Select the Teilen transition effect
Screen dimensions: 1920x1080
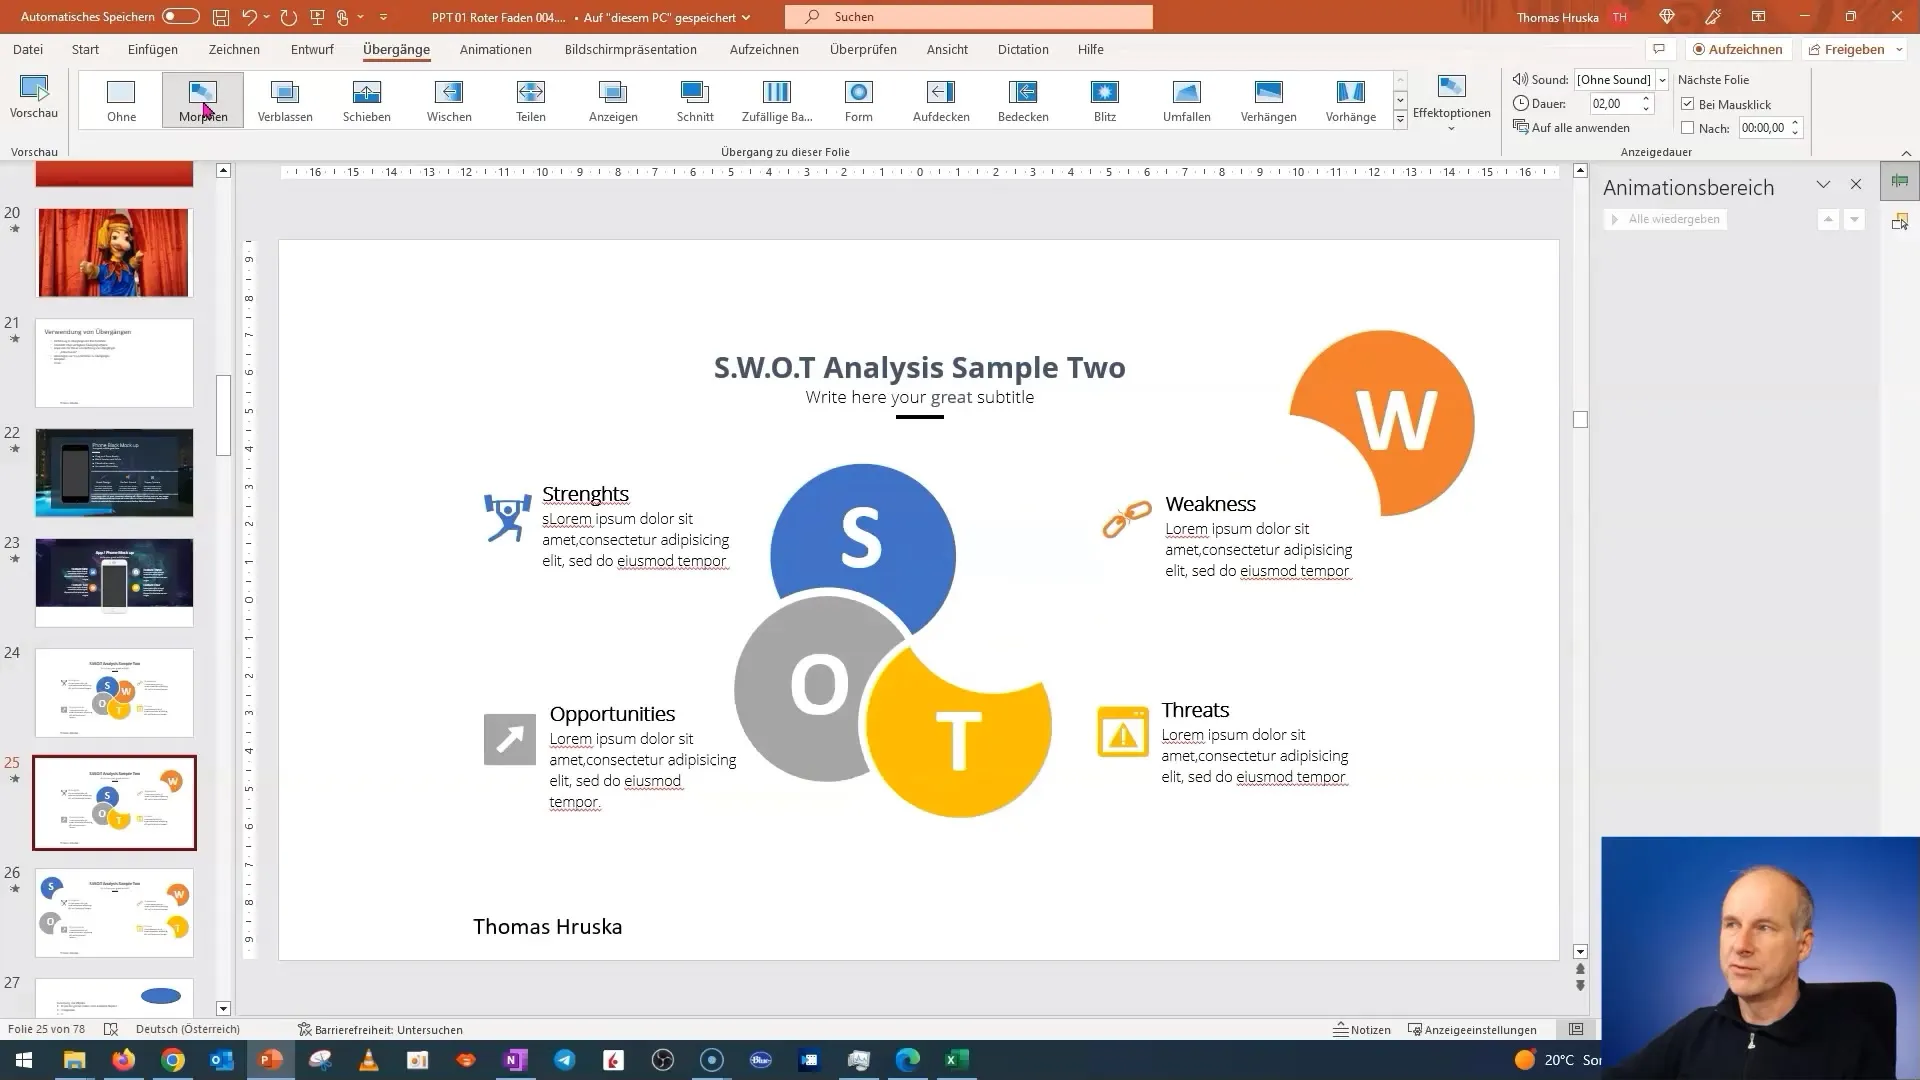531,99
